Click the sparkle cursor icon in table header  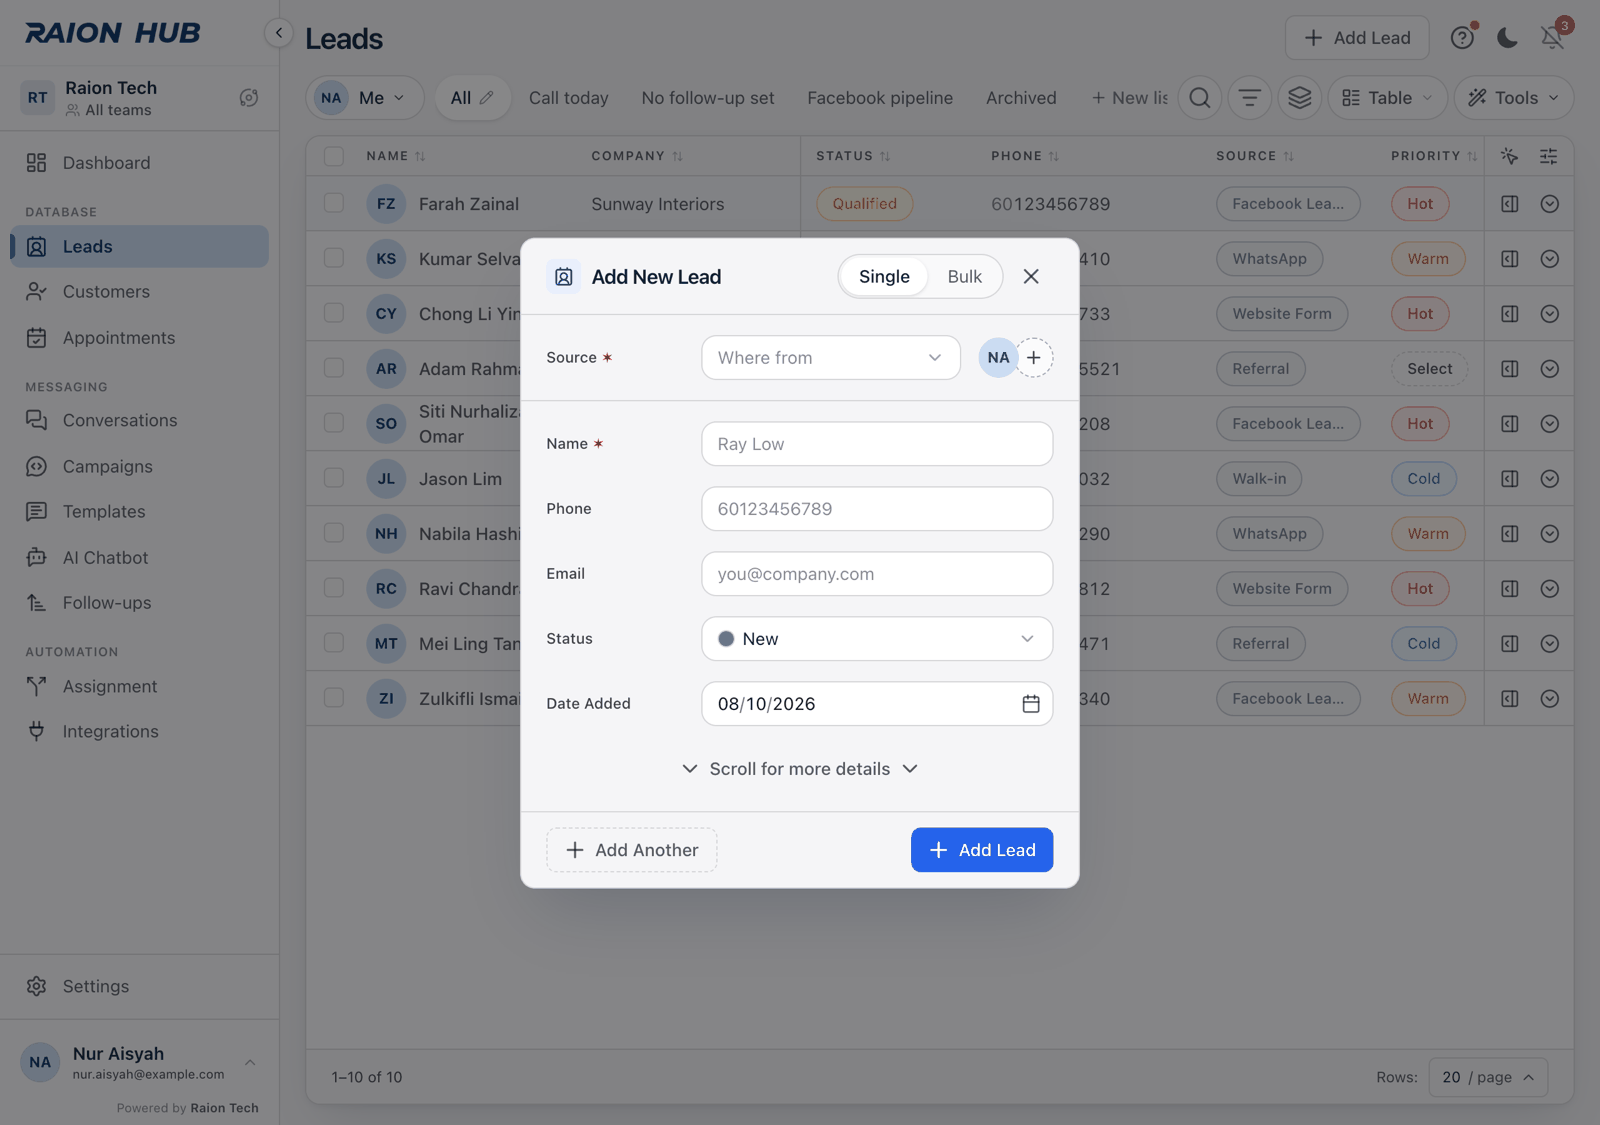point(1510,156)
